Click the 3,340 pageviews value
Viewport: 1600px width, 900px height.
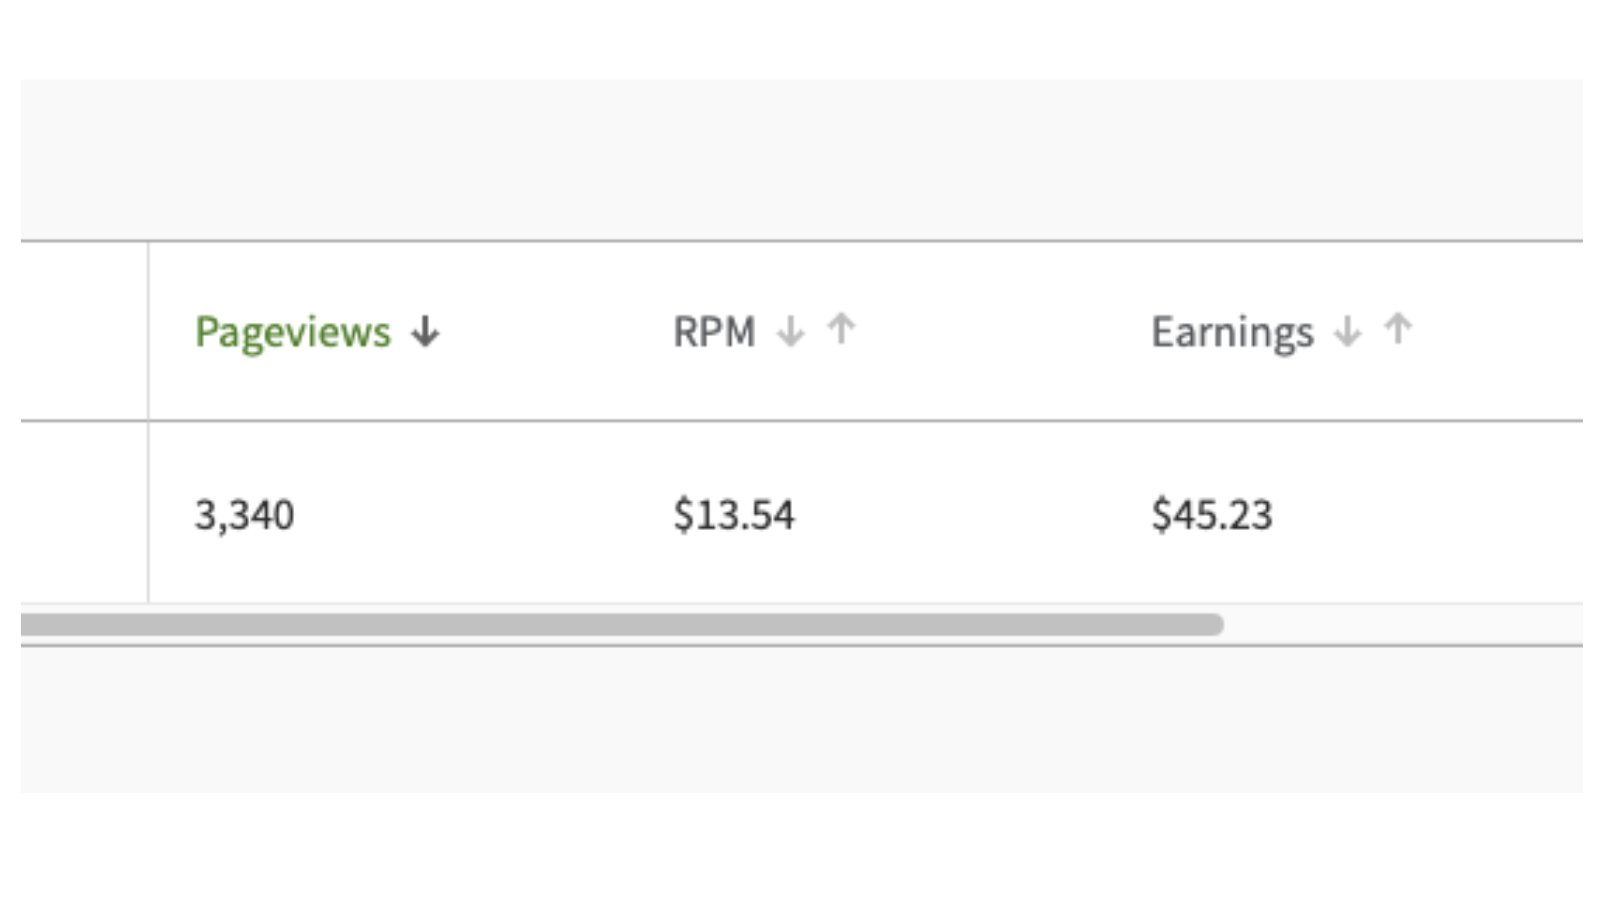click(x=244, y=515)
